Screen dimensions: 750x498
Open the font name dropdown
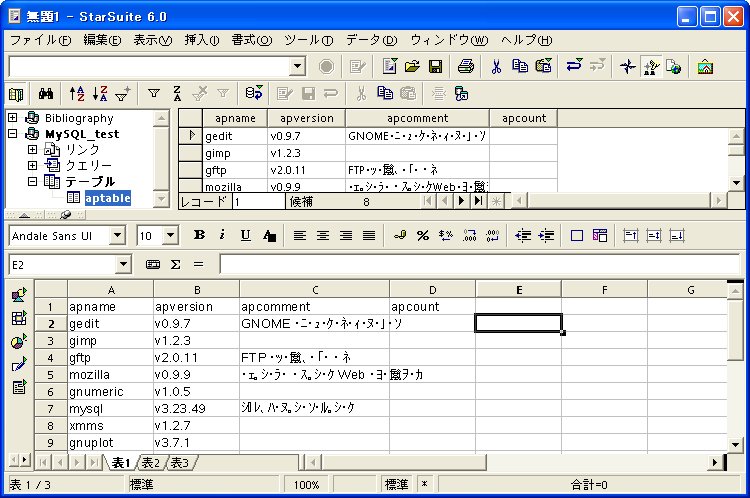pyautogui.click(x=117, y=235)
